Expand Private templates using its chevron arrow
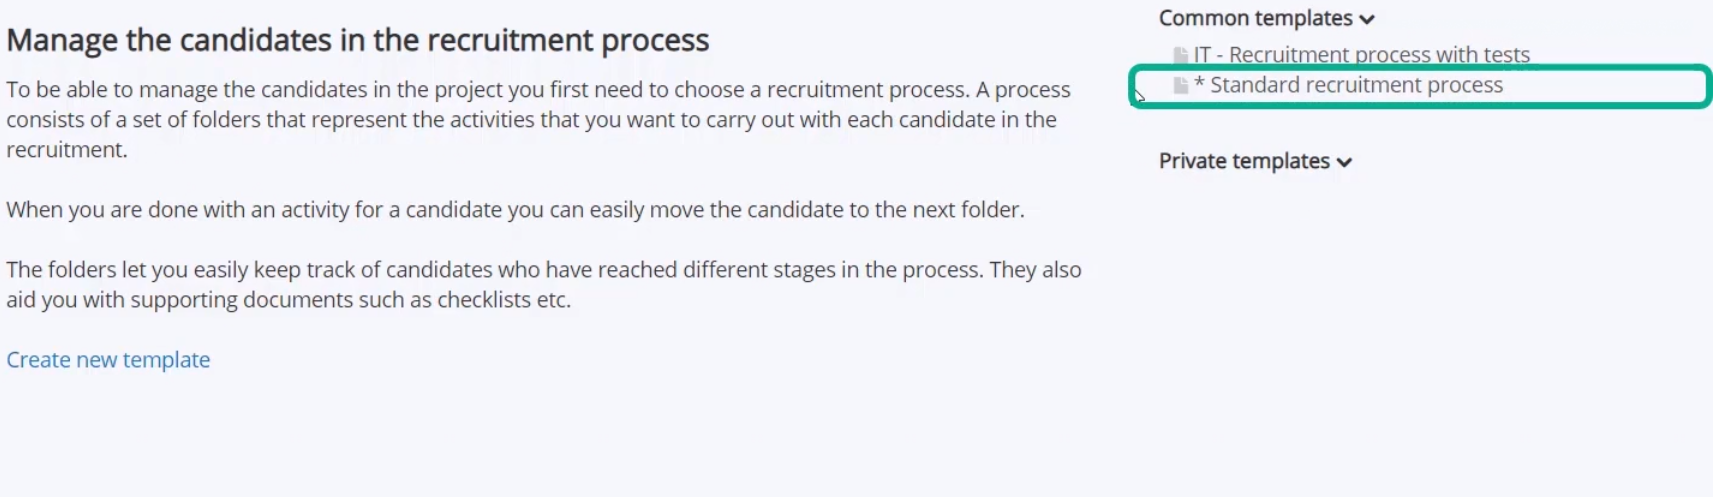The image size is (1717, 497). pos(1344,162)
